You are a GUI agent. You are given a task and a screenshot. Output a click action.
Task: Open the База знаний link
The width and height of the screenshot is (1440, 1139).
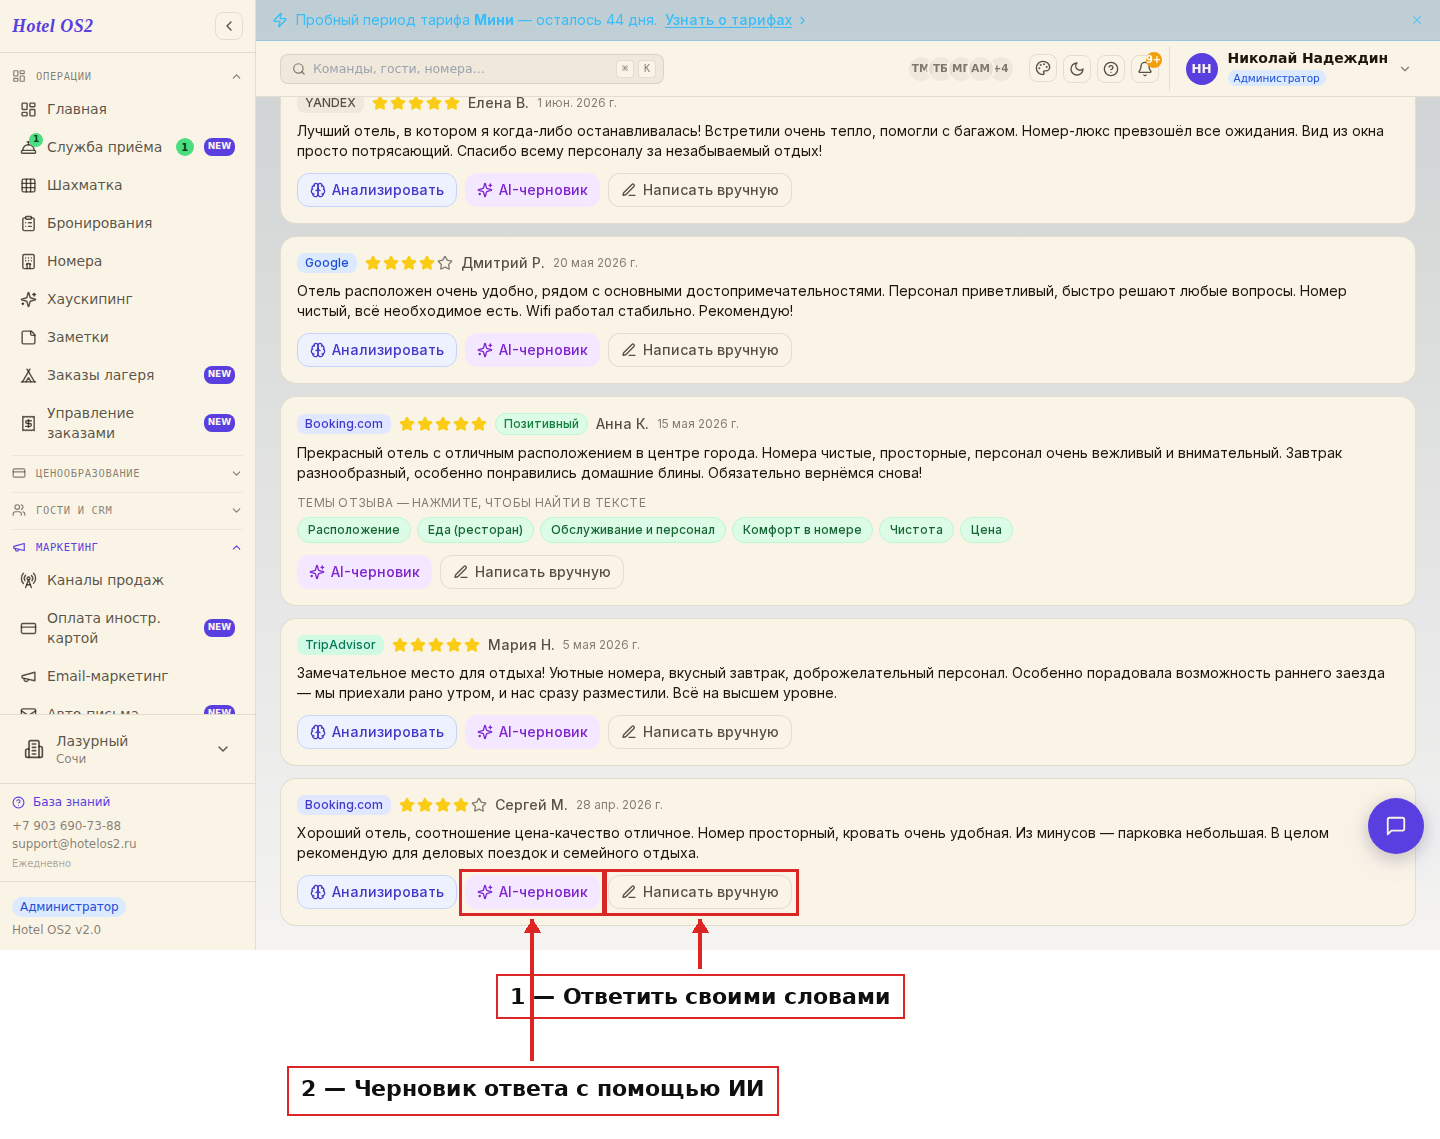coord(62,802)
